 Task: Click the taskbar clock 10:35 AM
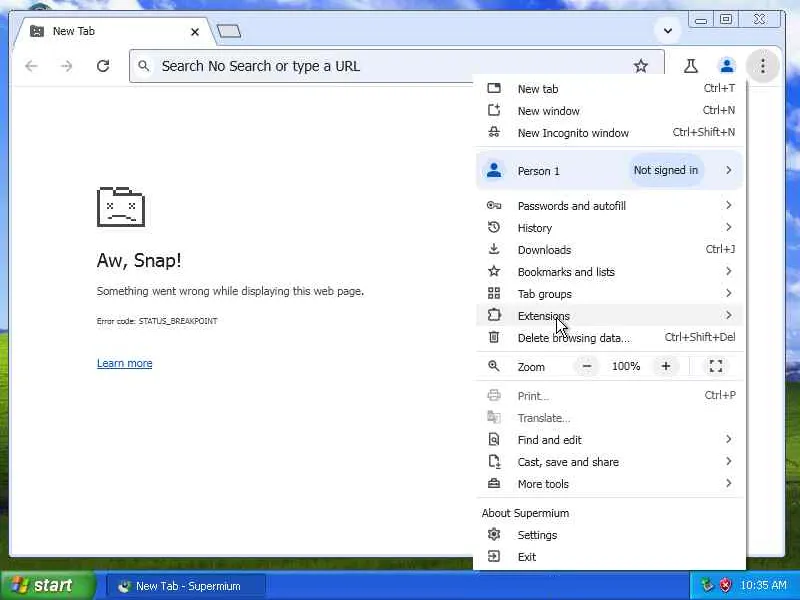point(763,585)
